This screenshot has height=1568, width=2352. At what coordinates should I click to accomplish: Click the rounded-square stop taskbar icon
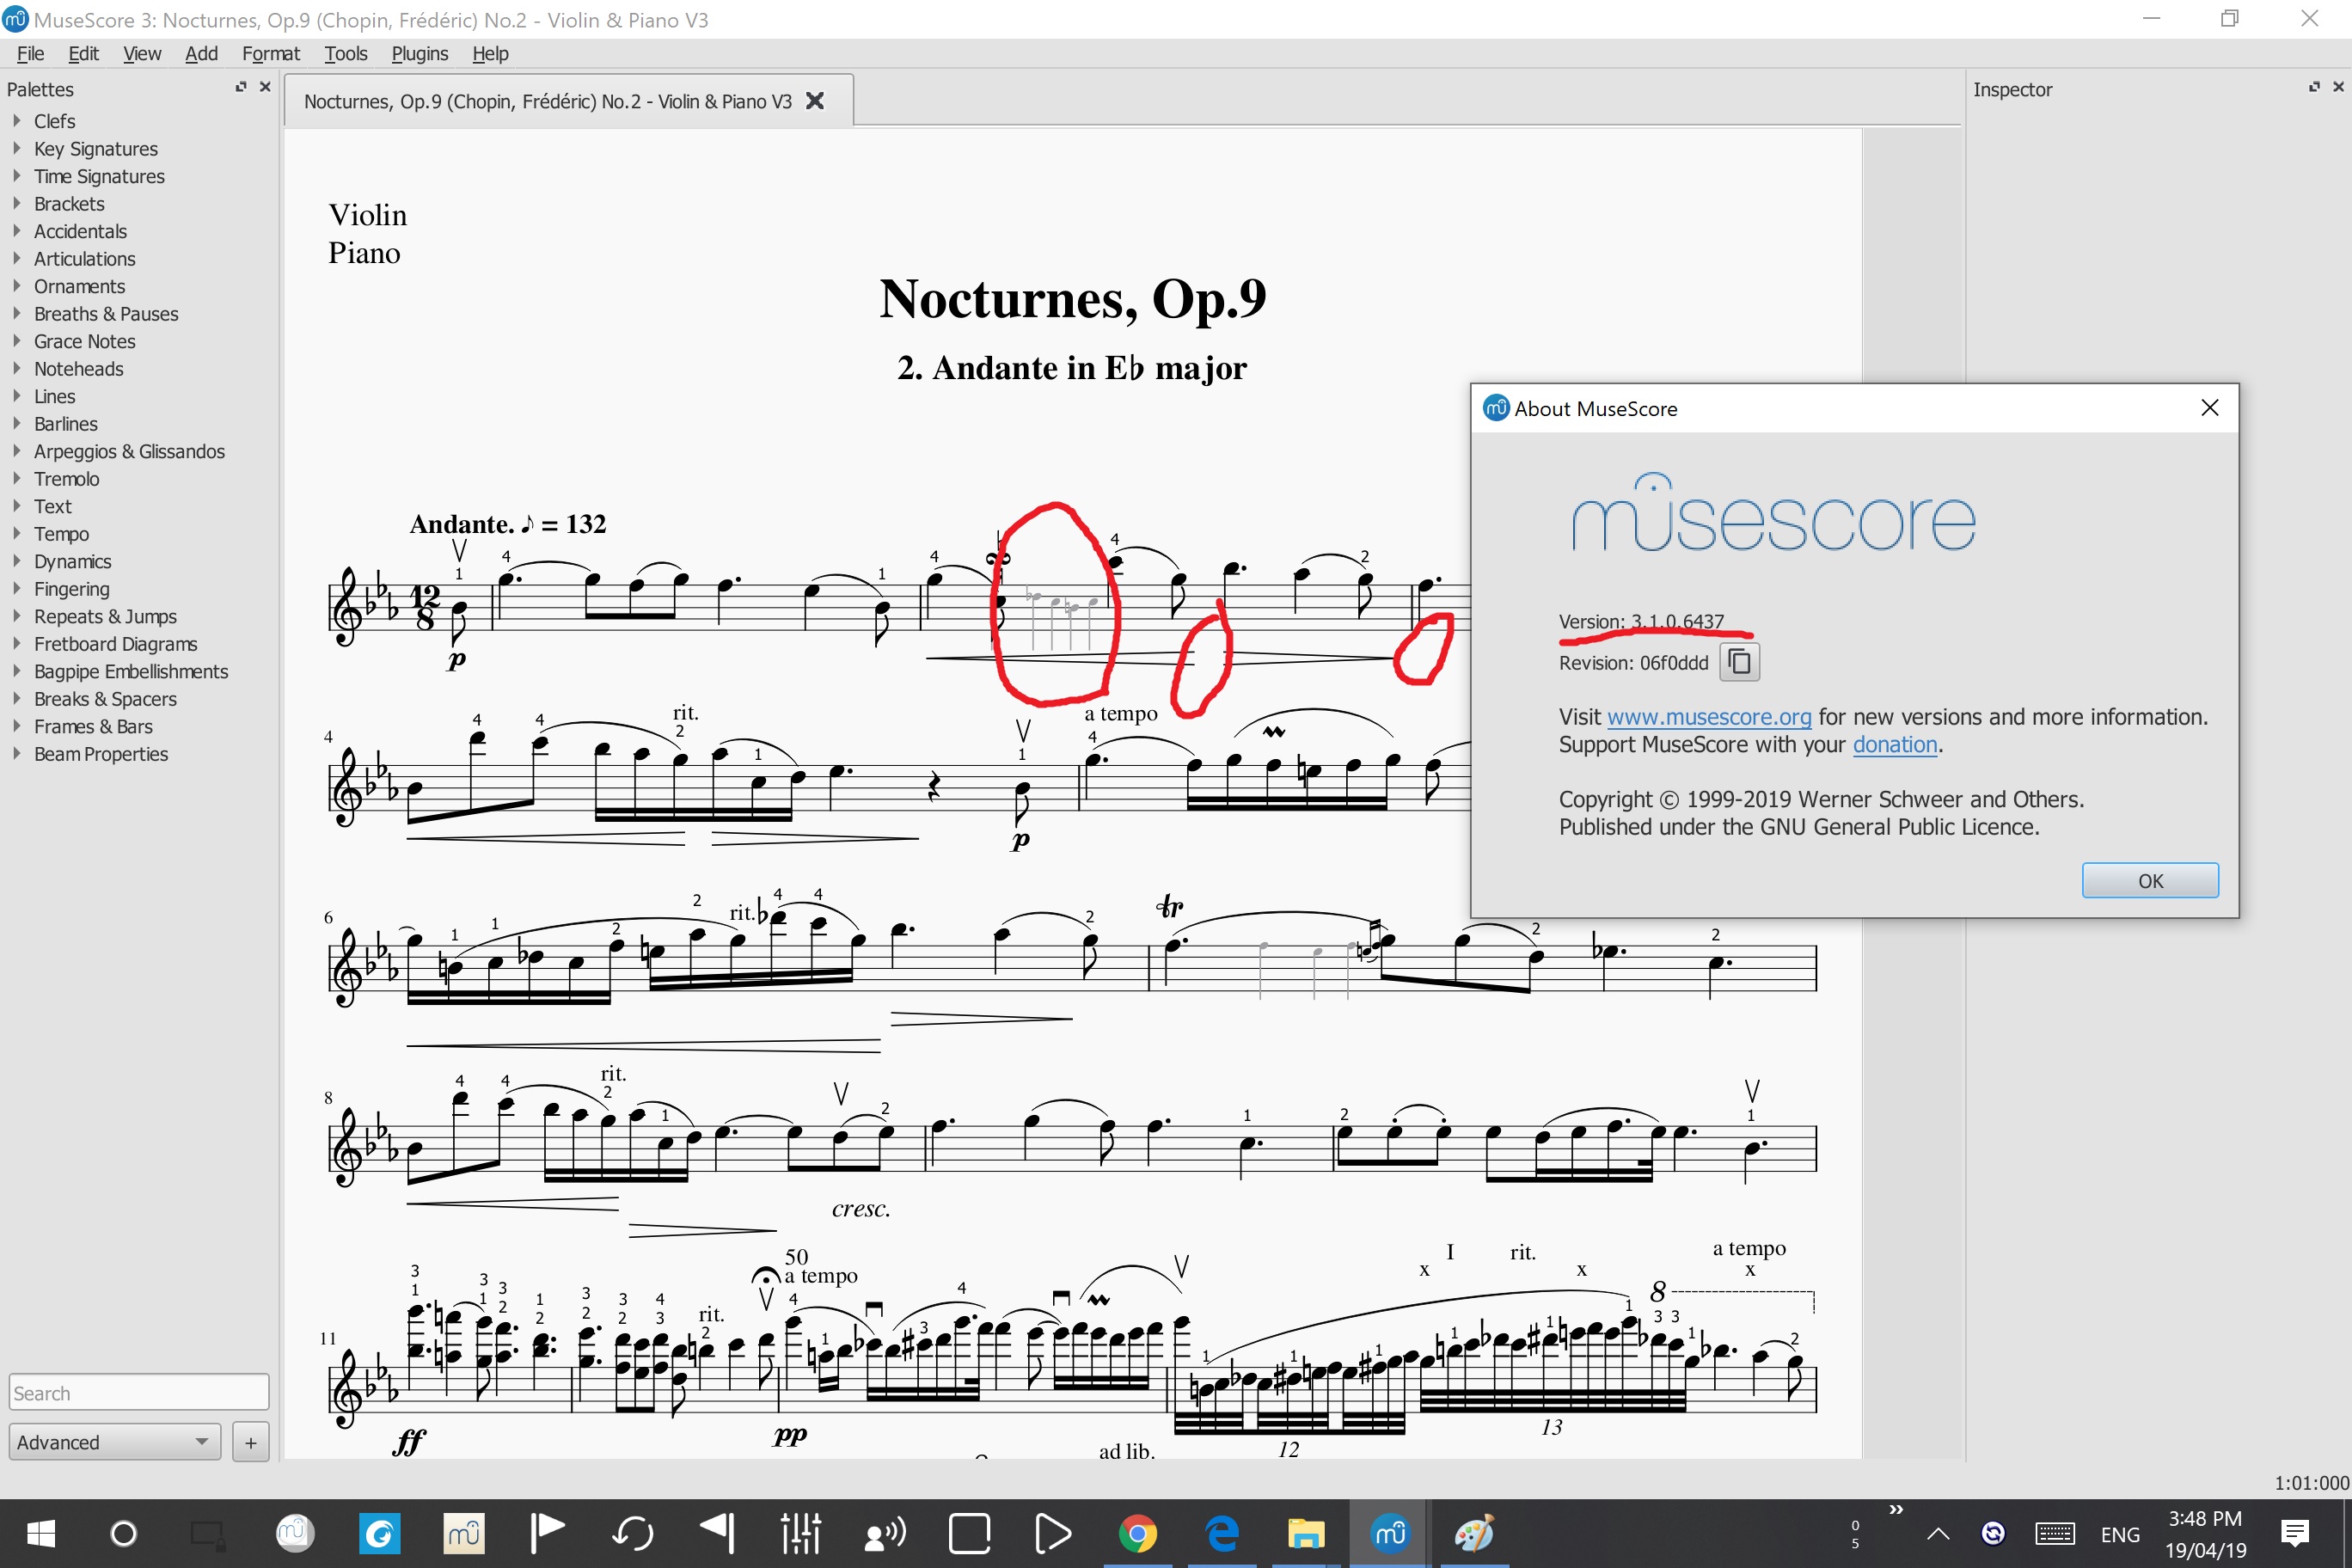tap(969, 1533)
